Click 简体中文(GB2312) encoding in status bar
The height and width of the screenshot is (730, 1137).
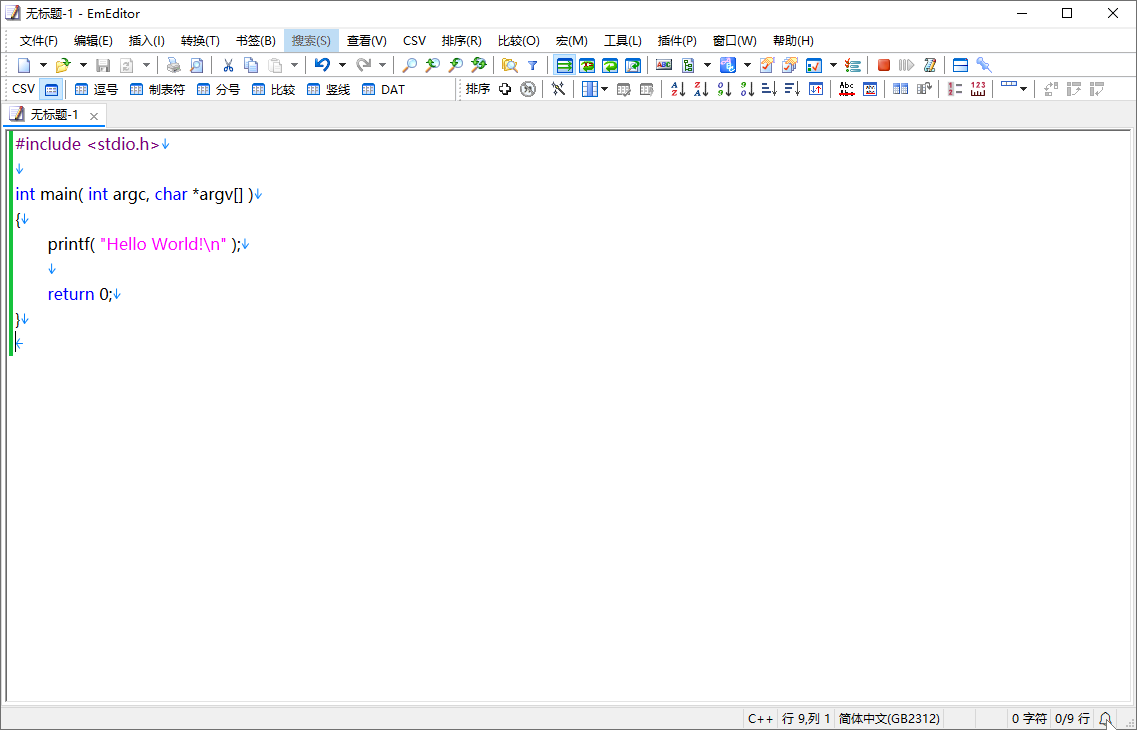[x=889, y=718]
